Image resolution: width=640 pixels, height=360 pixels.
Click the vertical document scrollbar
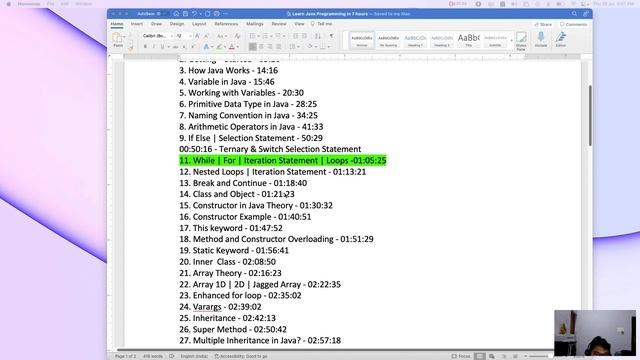tap(590, 116)
